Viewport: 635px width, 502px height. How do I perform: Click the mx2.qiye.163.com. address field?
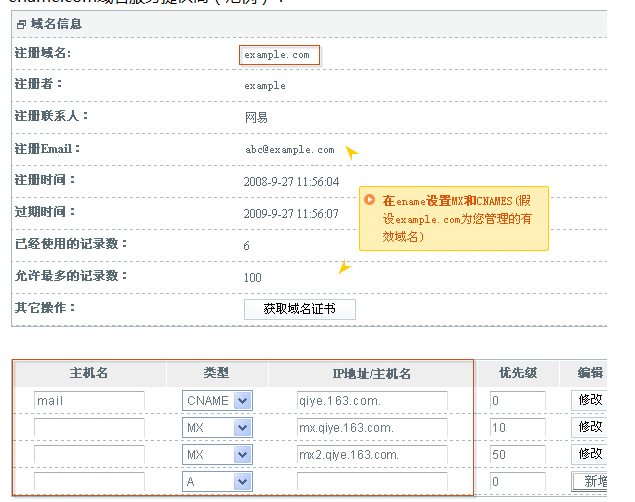(371, 455)
